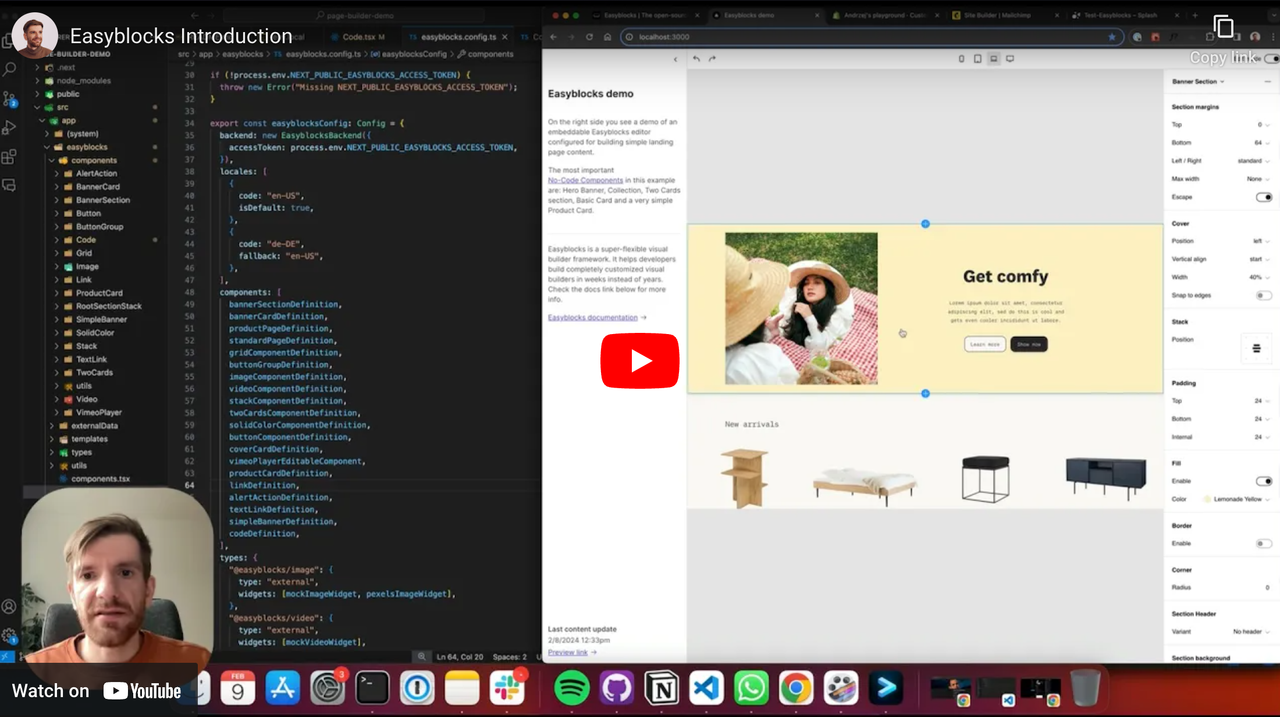
Task: Open Notion from the dock
Action: (661, 688)
